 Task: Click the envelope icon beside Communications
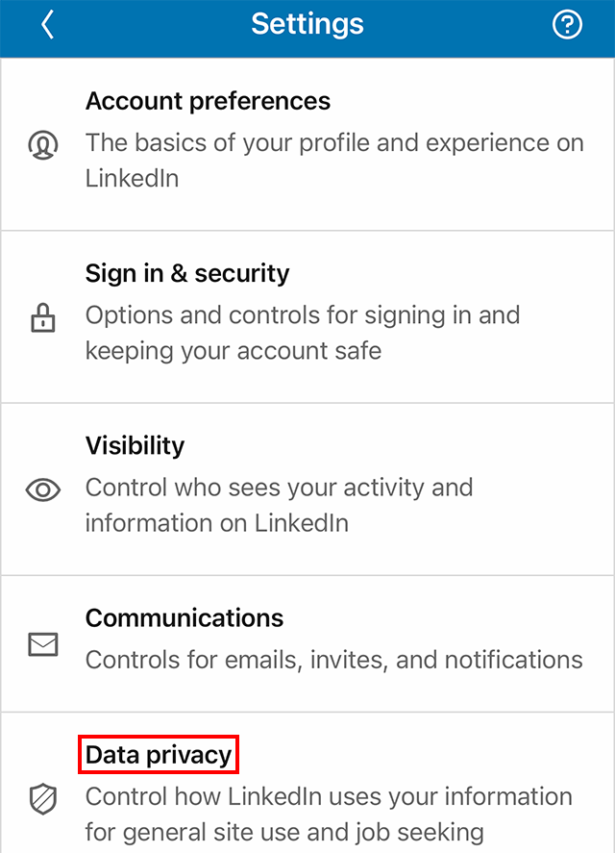[x=43, y=645]
